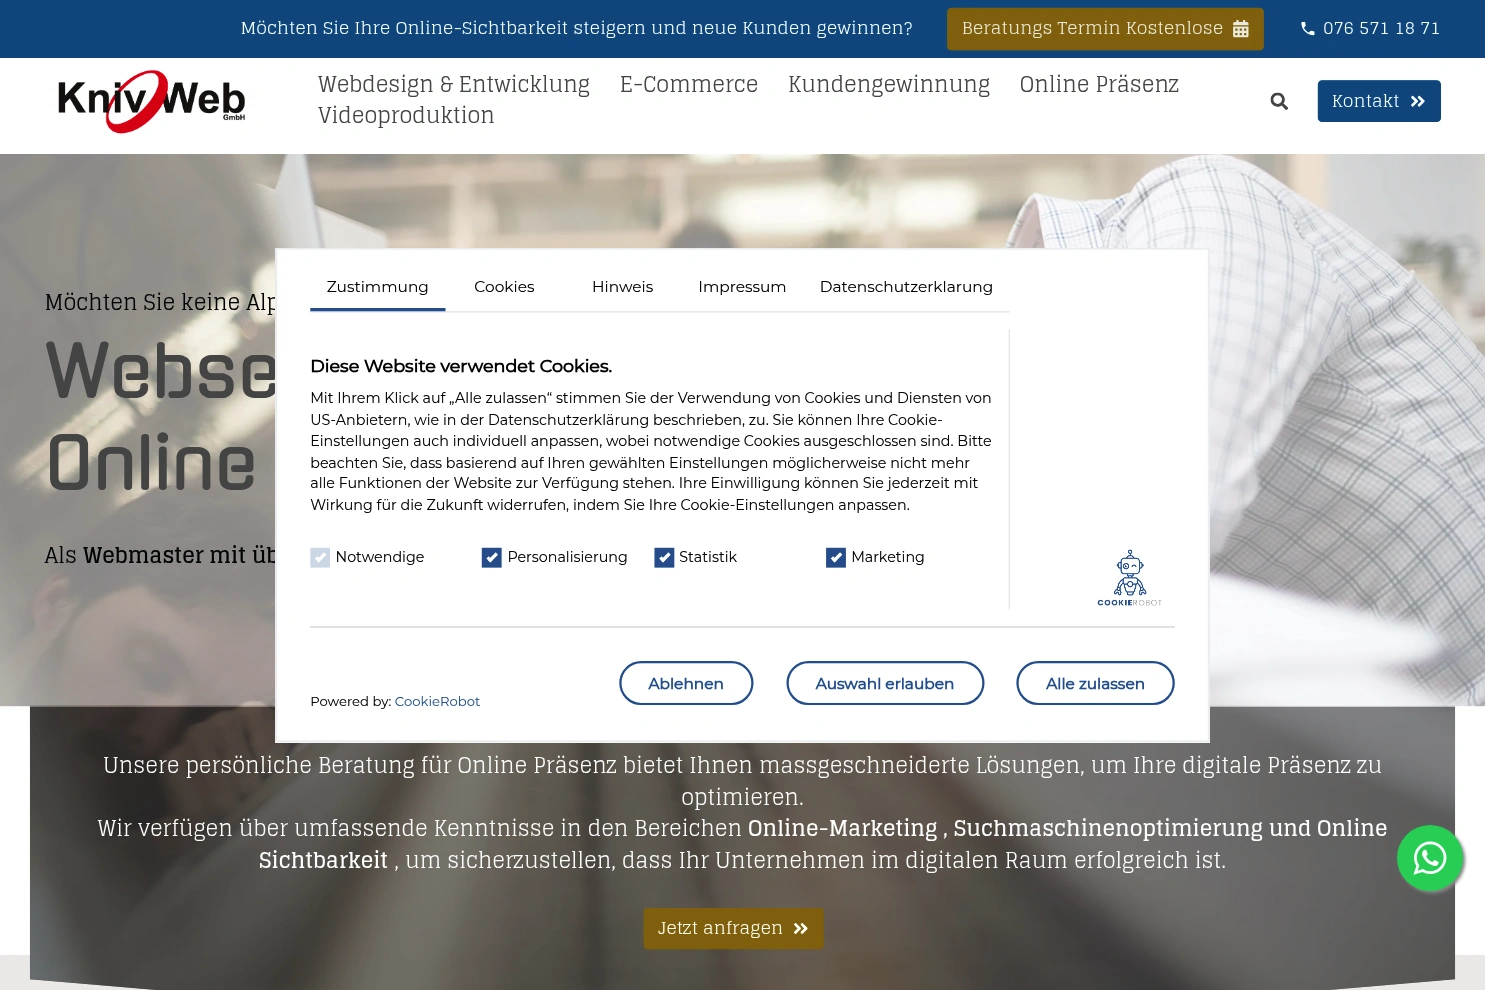Disable the Statistik checkbox

pos(664,557)
